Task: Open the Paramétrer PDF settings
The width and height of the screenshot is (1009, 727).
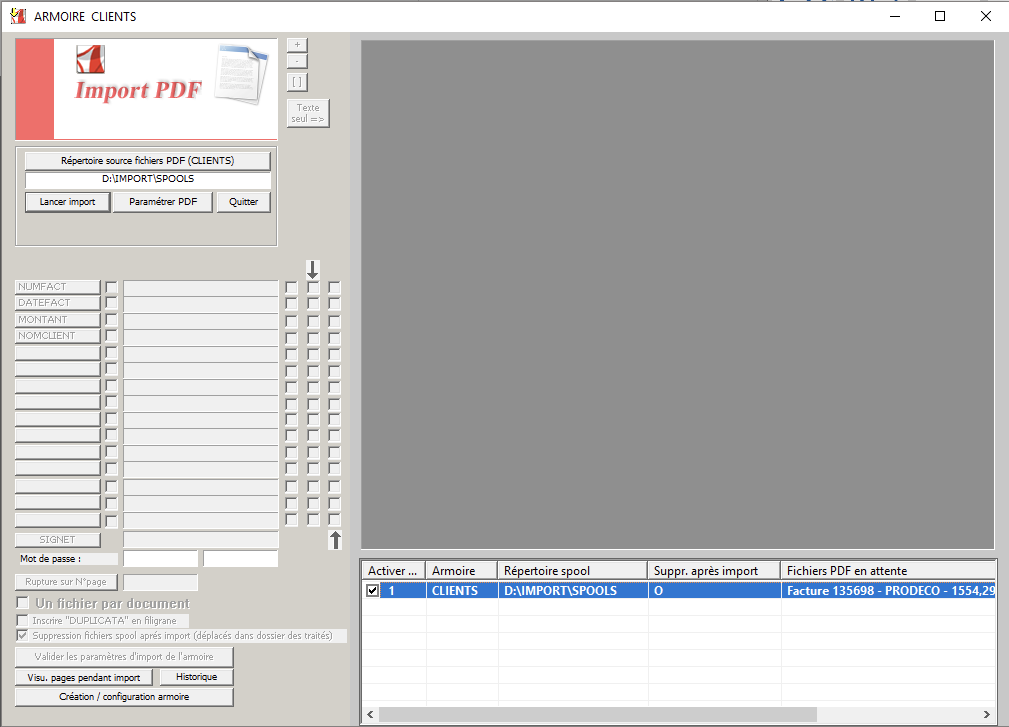Action: [x=163, y=202]
